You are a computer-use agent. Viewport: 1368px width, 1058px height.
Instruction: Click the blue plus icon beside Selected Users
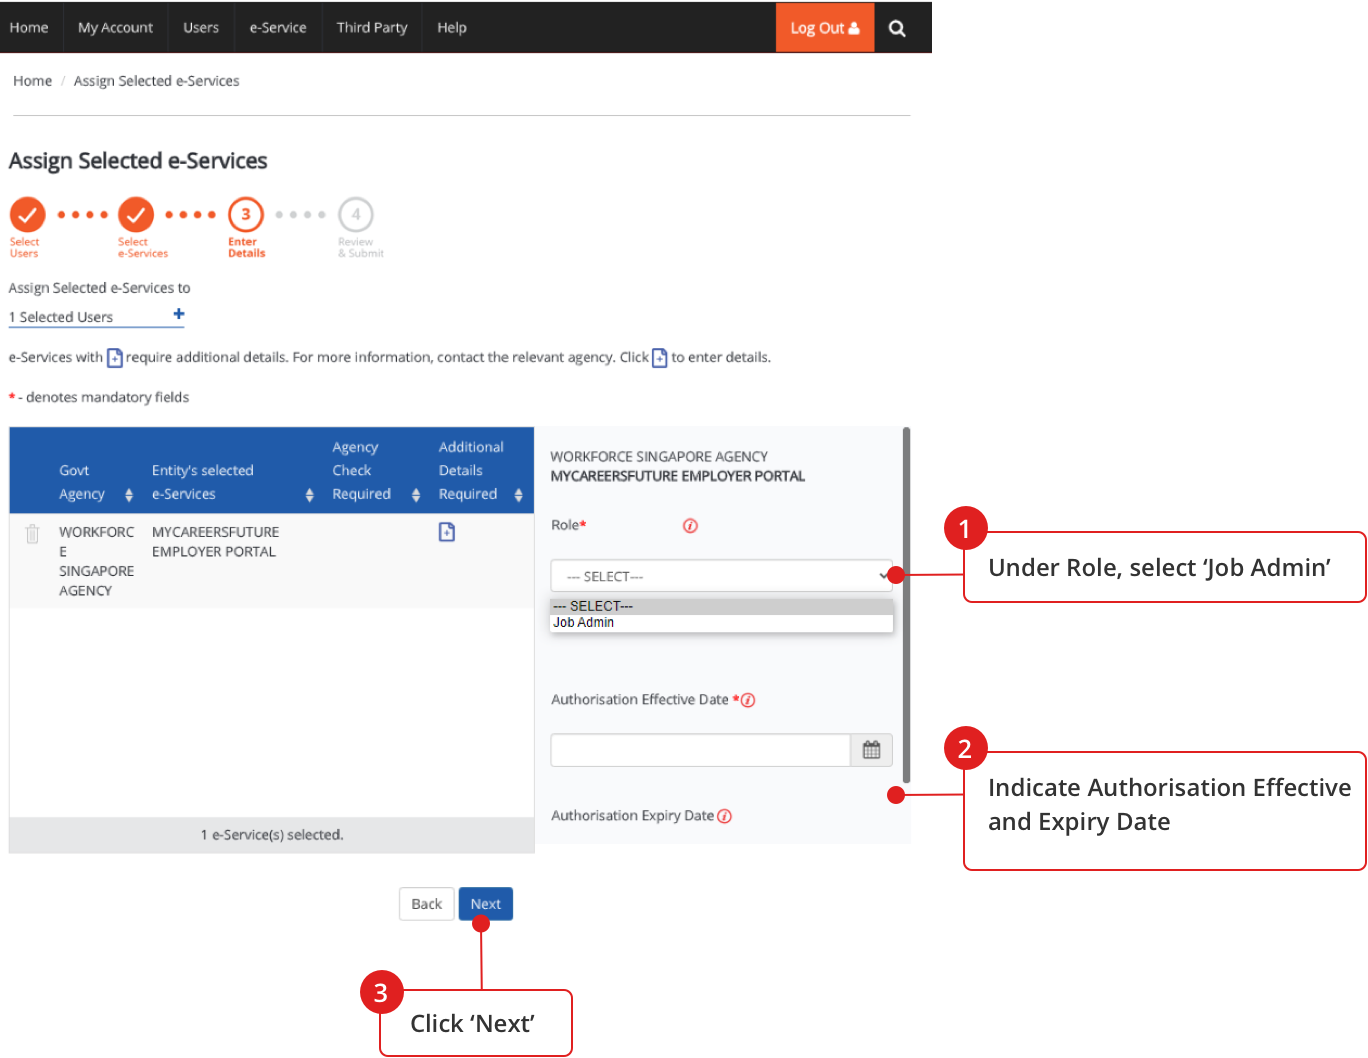tap(179, 315)
